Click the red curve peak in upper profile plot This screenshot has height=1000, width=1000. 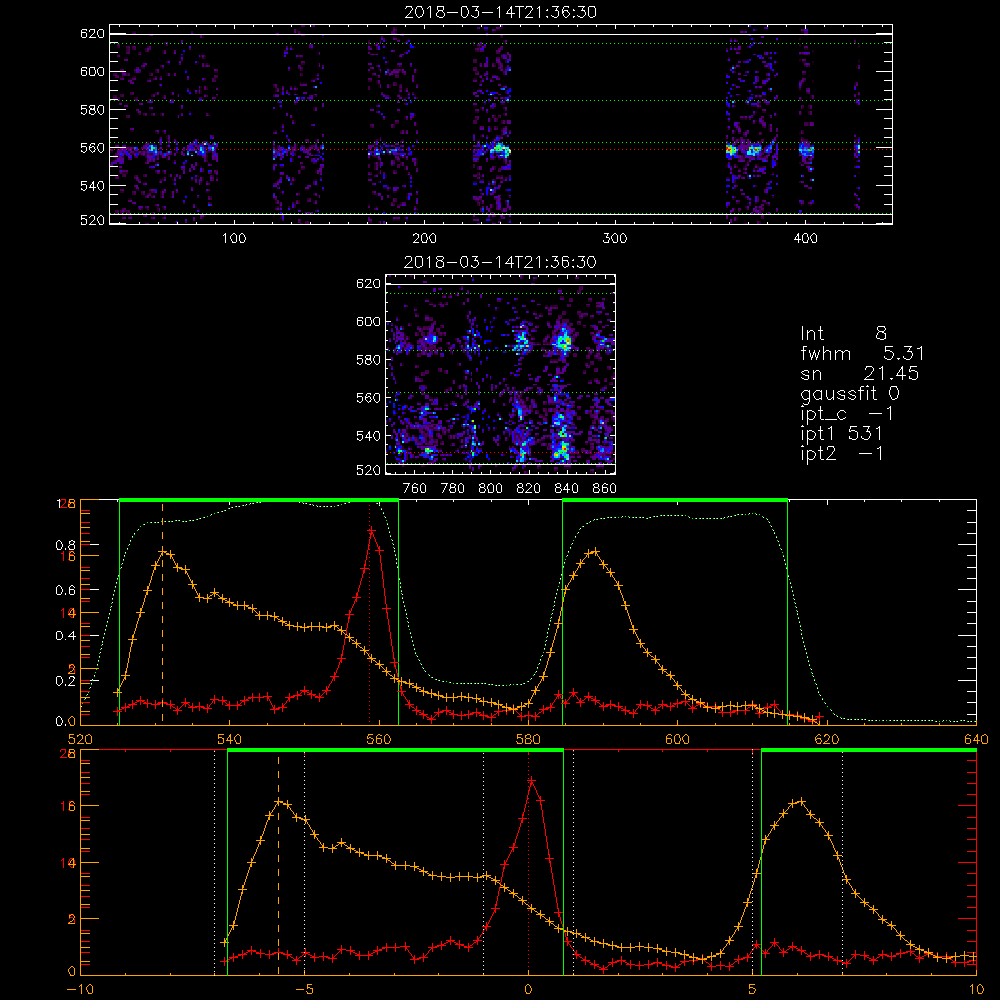click(x=372, y=530)
